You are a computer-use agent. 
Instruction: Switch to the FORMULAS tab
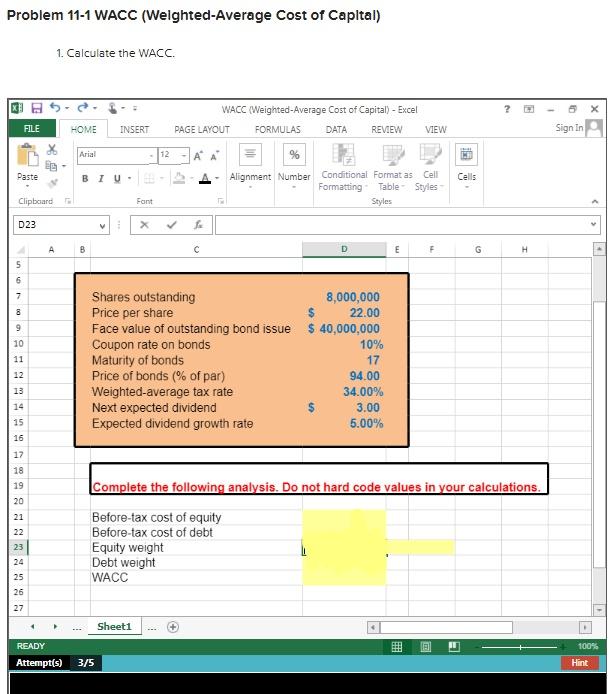[277, 130]
